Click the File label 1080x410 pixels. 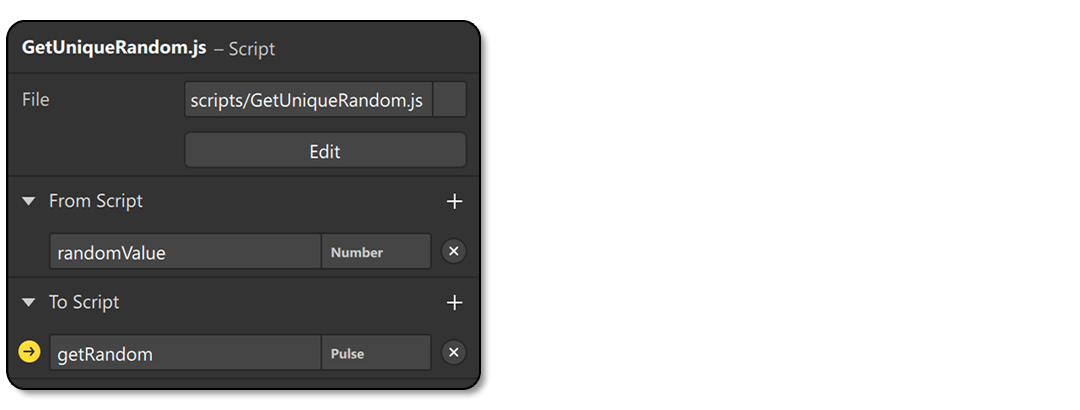click(x=36, y=100)
